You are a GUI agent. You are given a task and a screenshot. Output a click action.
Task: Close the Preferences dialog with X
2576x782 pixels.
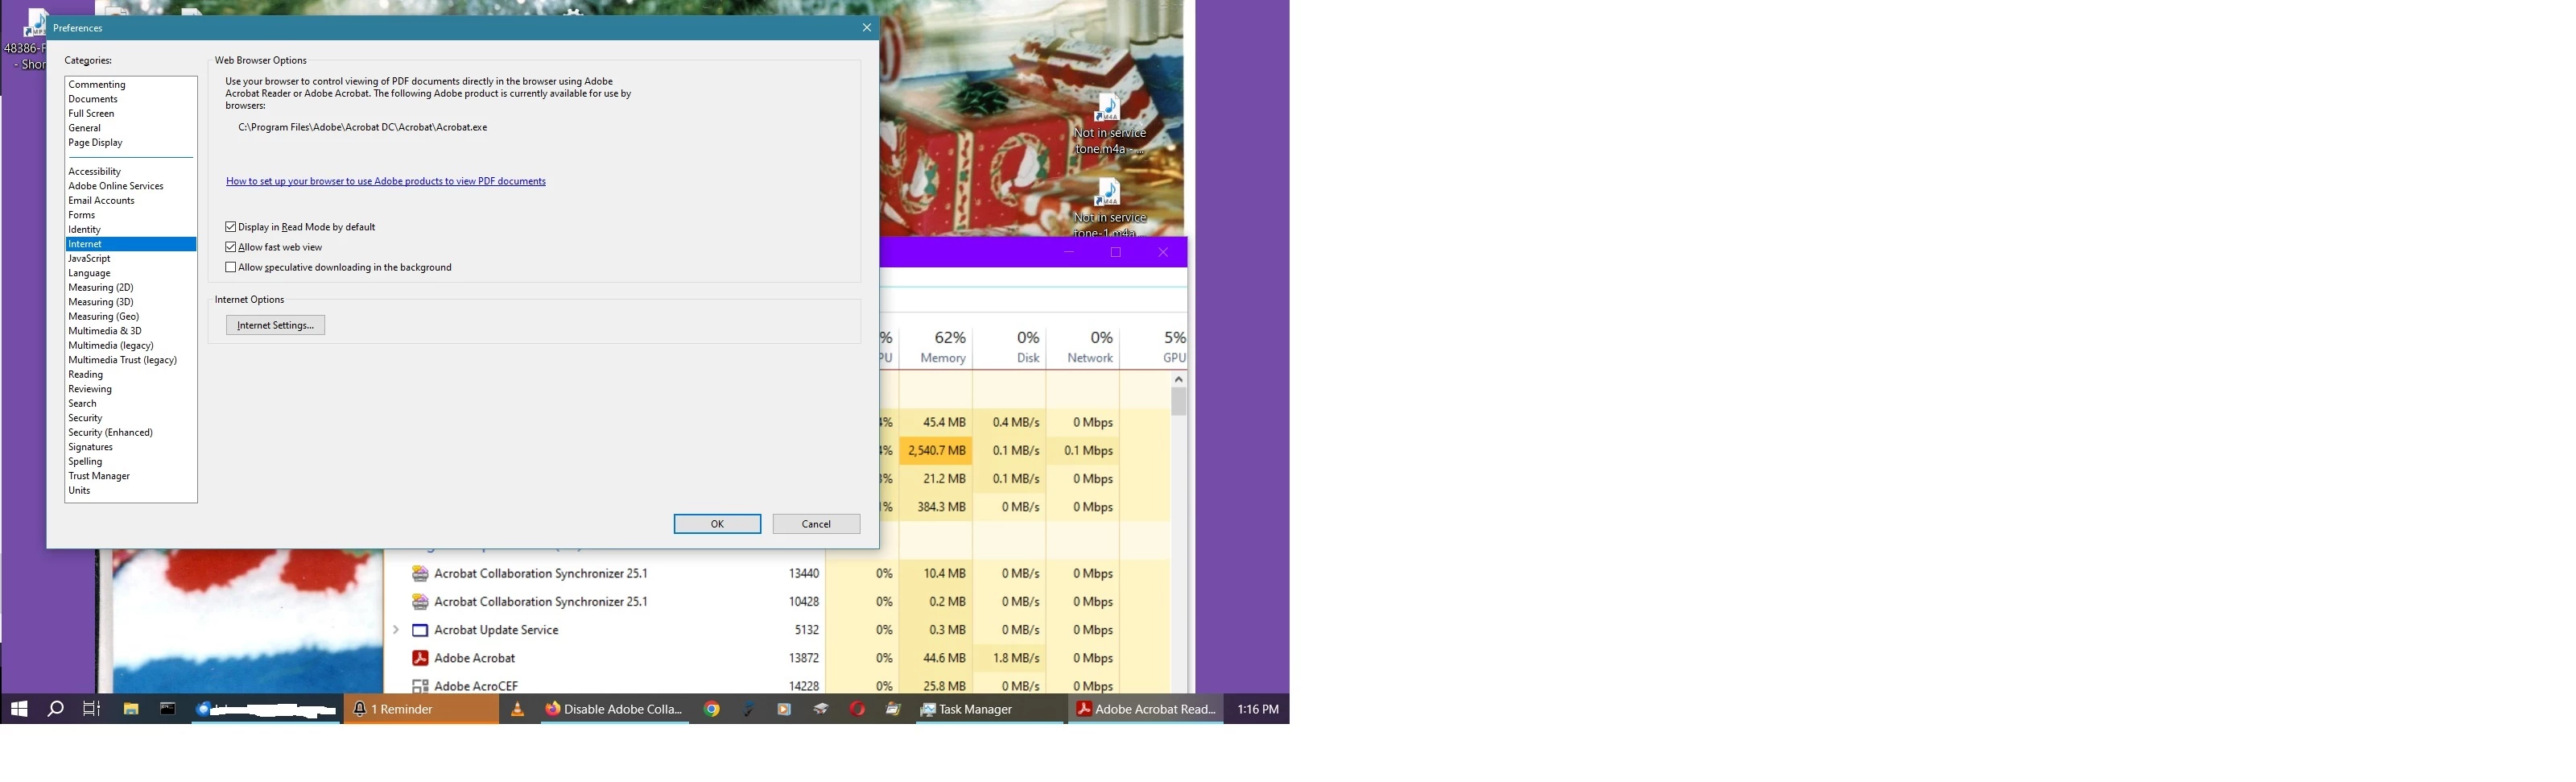(x=867, y=28)
